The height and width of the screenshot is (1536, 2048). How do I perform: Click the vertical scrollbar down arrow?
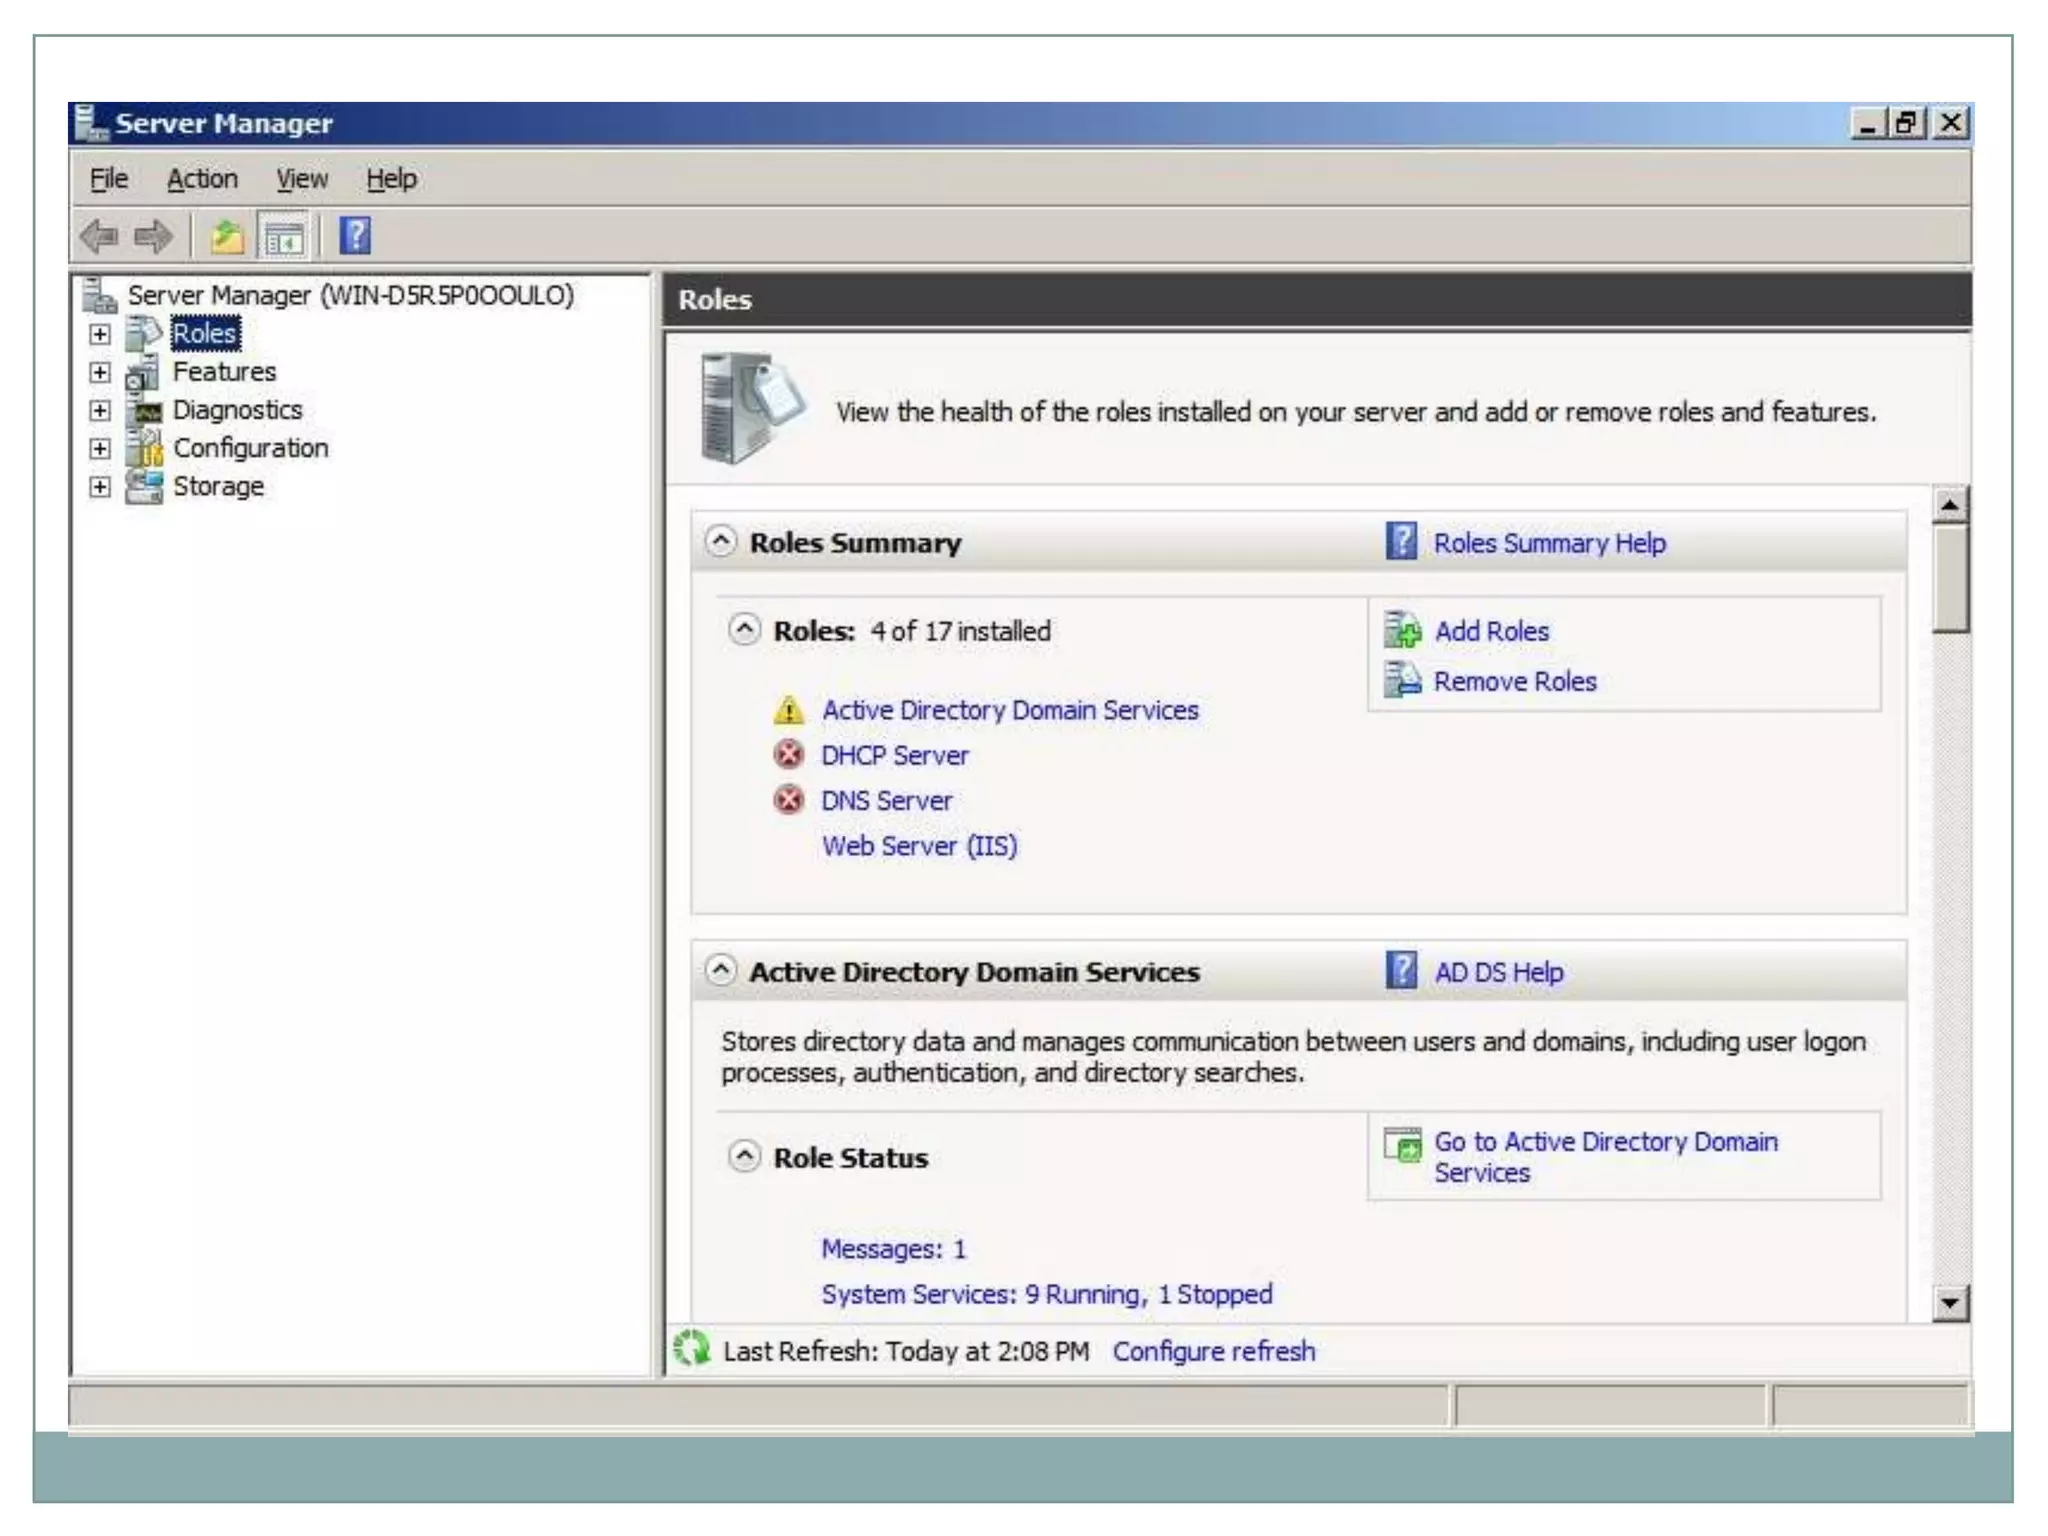pyautogui.click(x=1949, y=1303)
